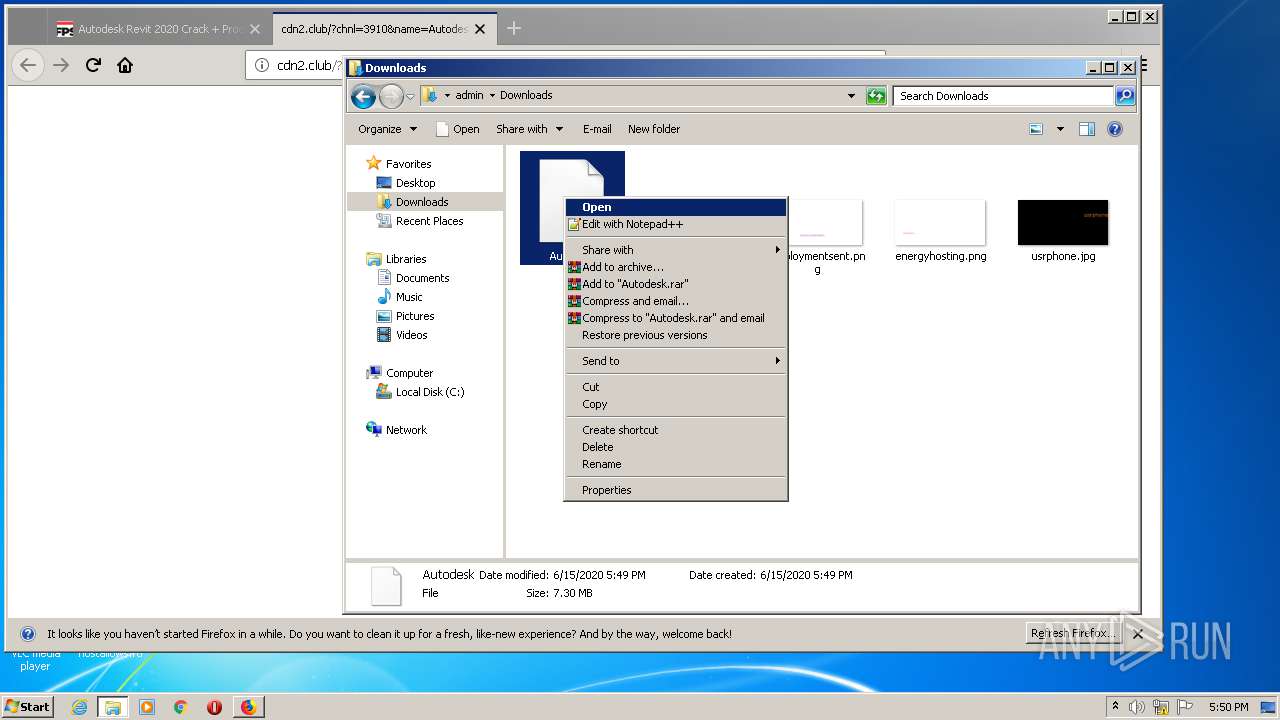Click the search magnifier icon
The image size is (1280, 720).
[x=1125, y=96]
